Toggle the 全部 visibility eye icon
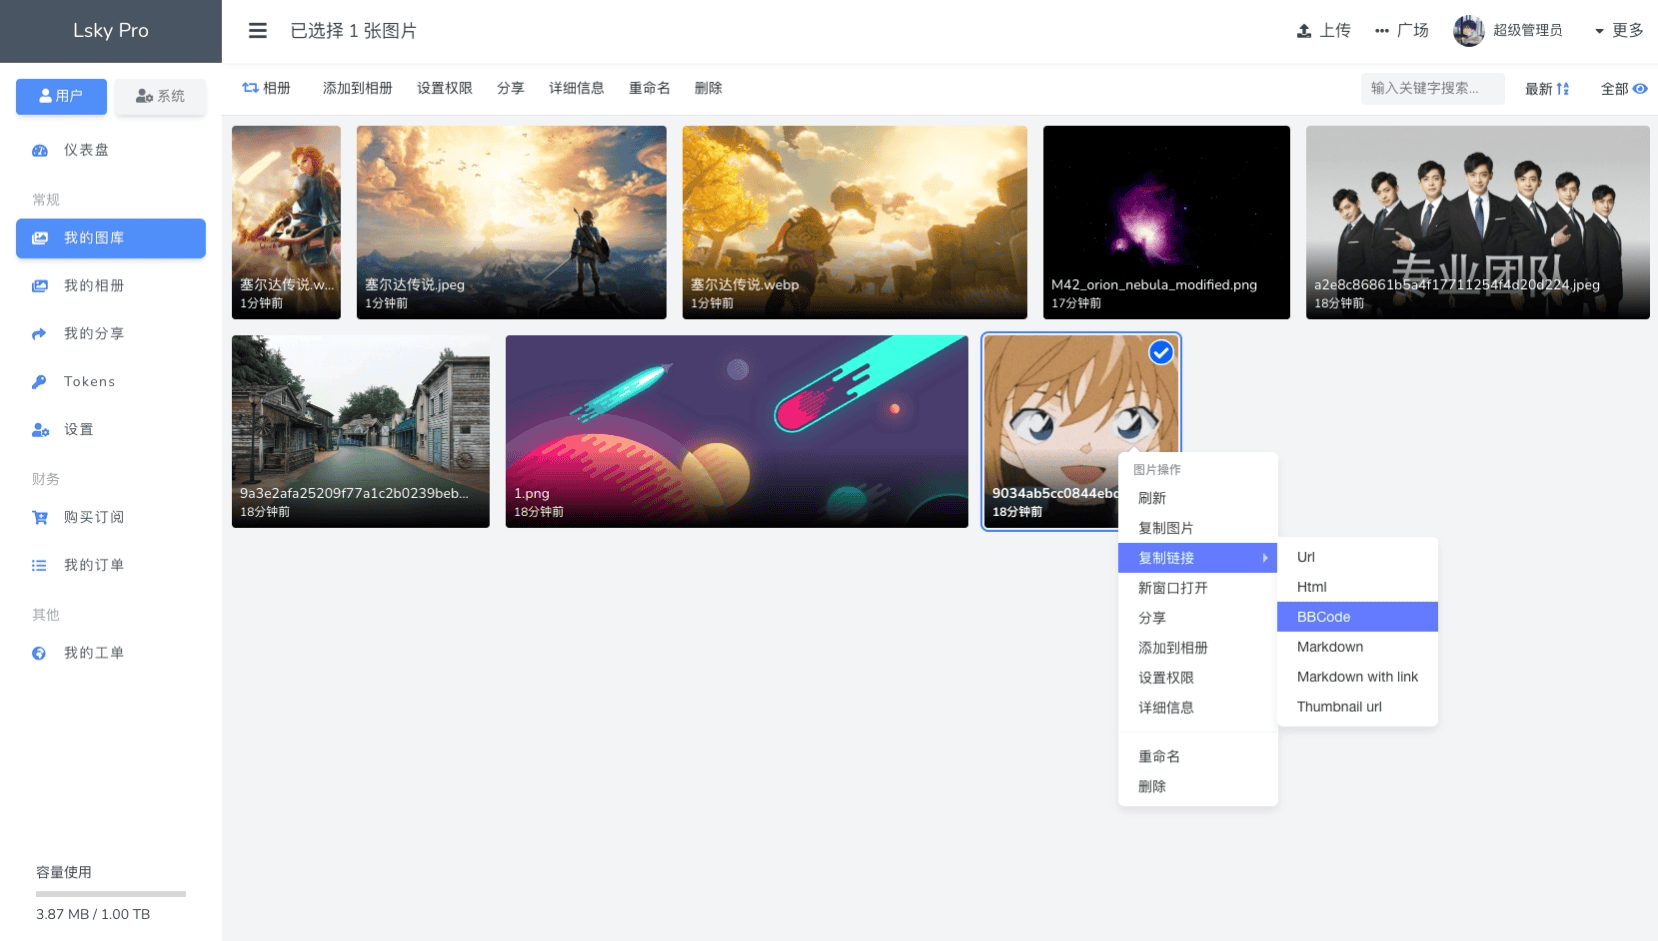This screenshot has height=941, width=1658. (1640, 88)
